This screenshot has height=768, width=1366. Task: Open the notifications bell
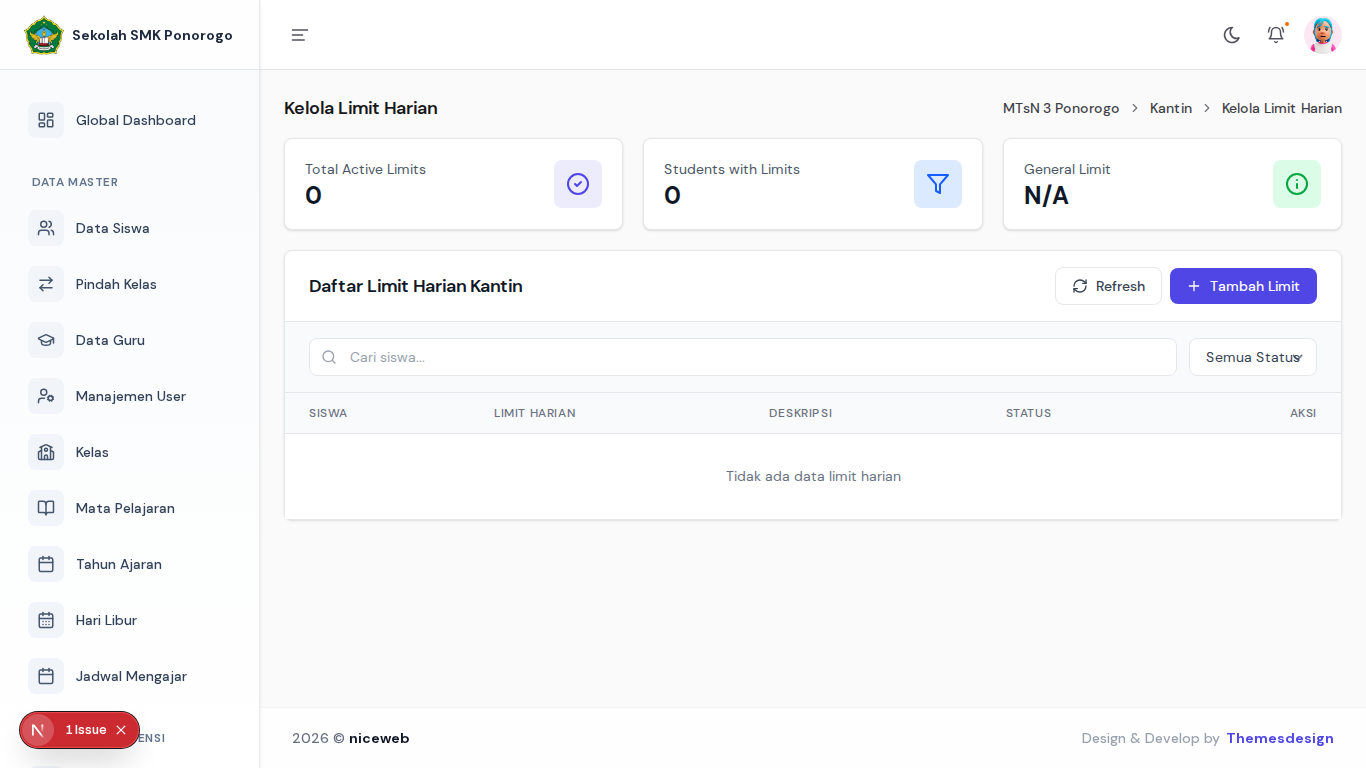pos(1276,35)
